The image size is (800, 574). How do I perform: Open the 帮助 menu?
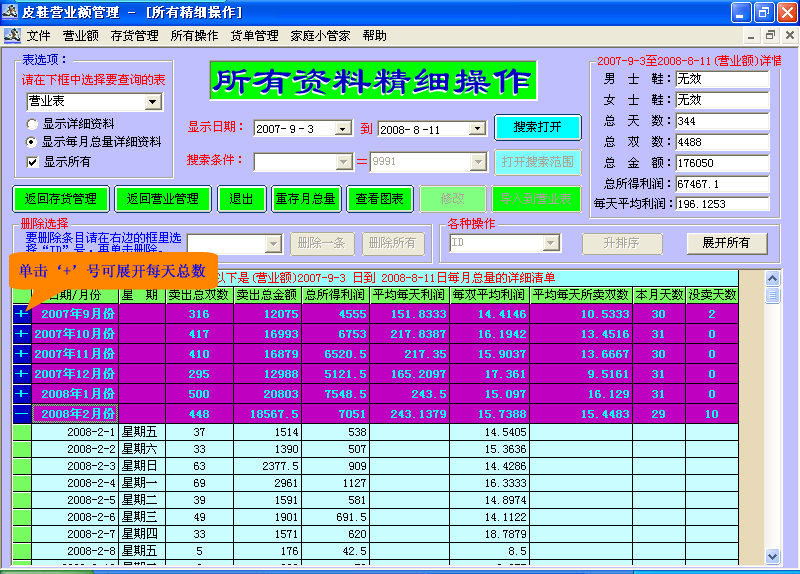coord(374,36)
